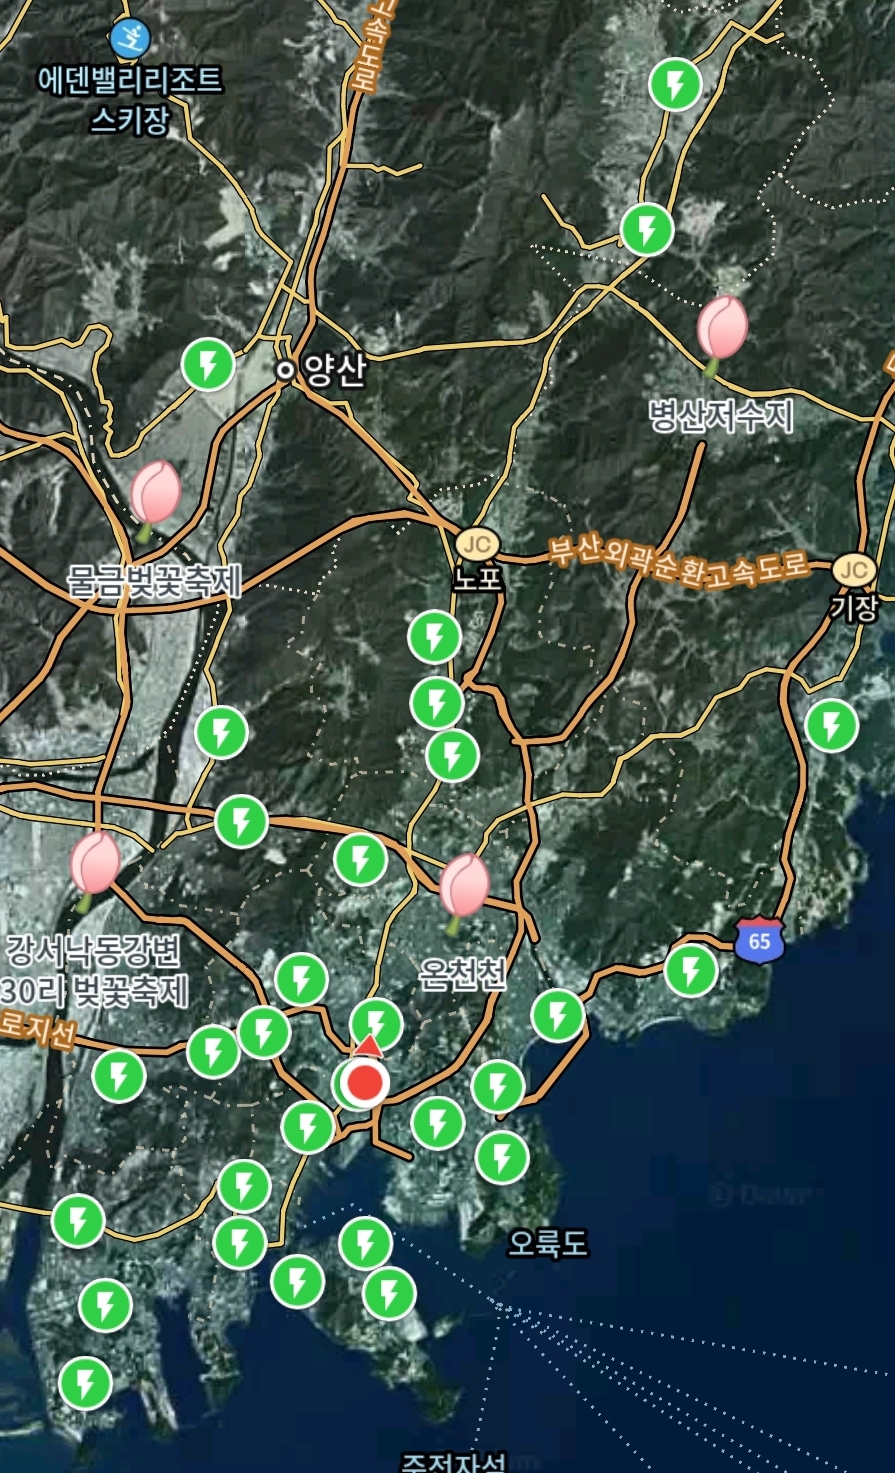Screen dimensions: 895x1473
Task: Click the route 65 highway shield
Action: (x=759, y=941)
